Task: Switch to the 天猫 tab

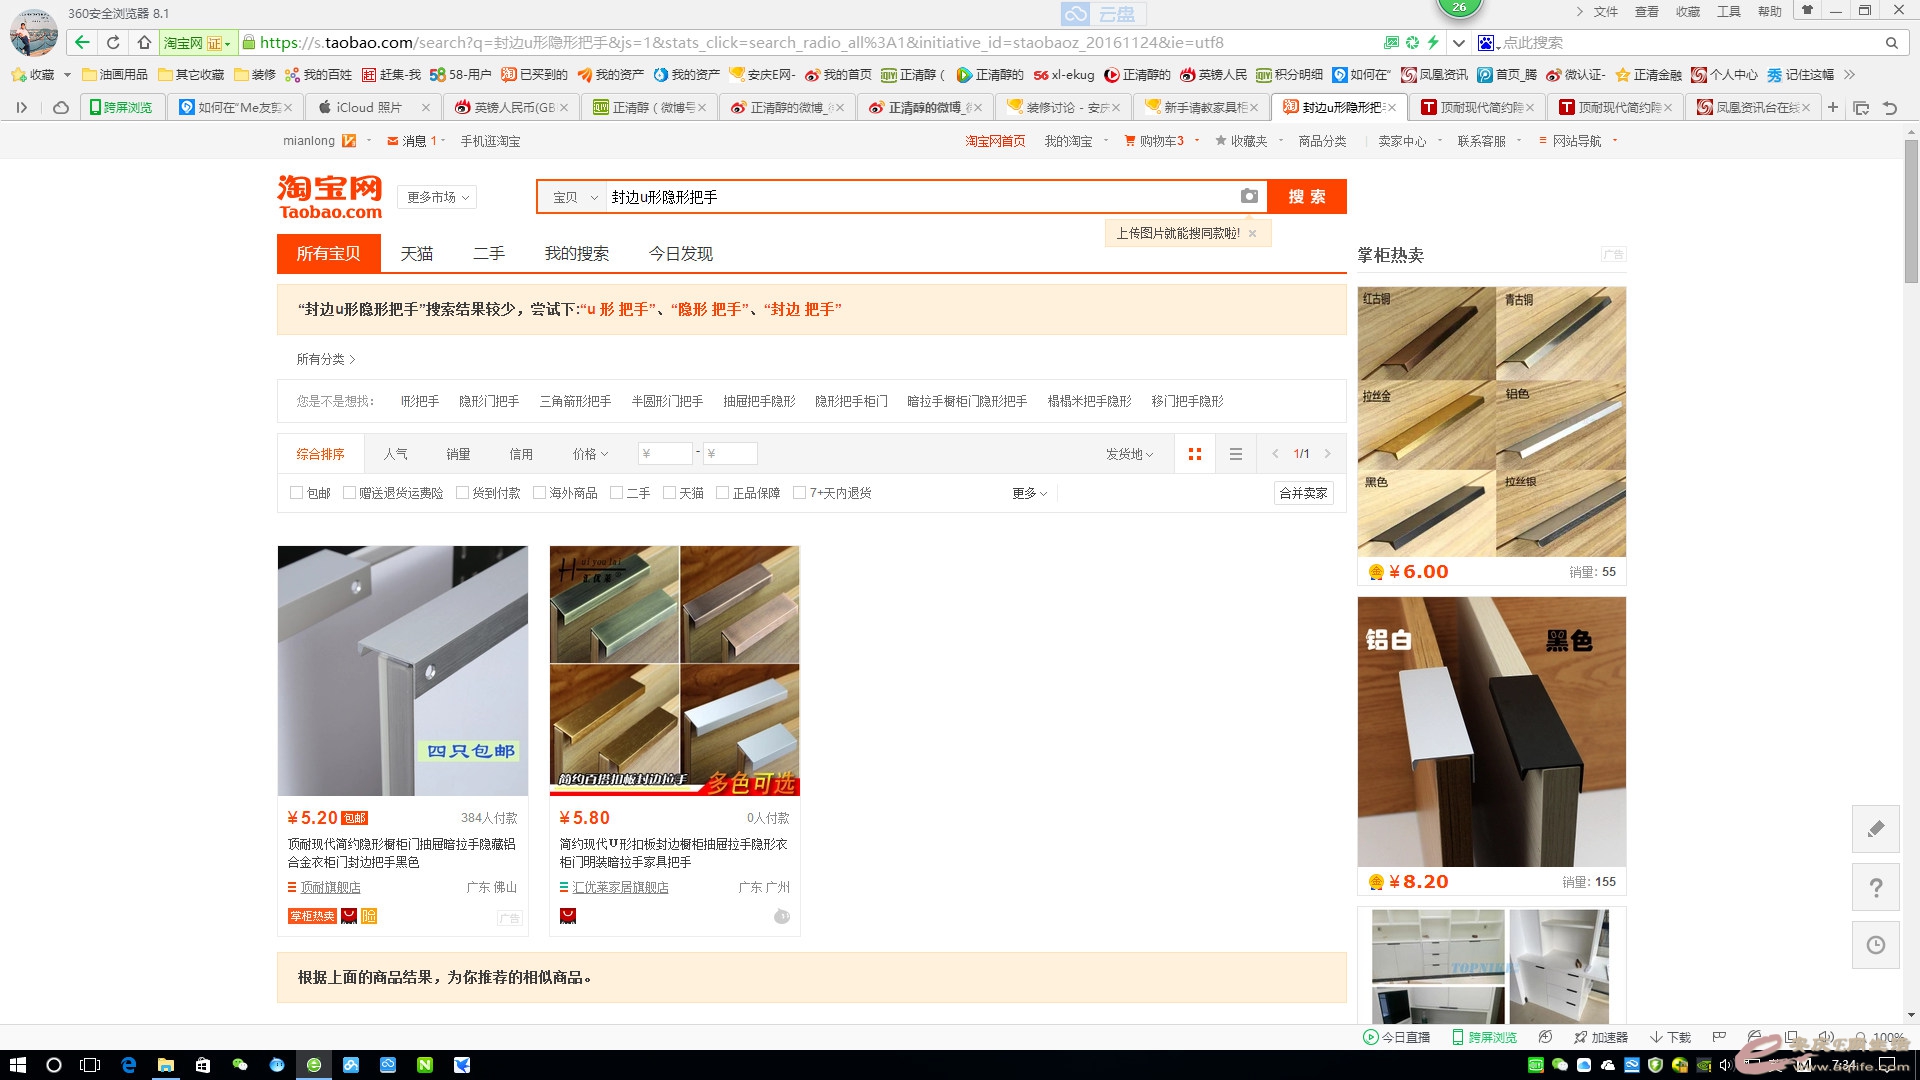Action: pyautogui.click(x=416, y=254)
